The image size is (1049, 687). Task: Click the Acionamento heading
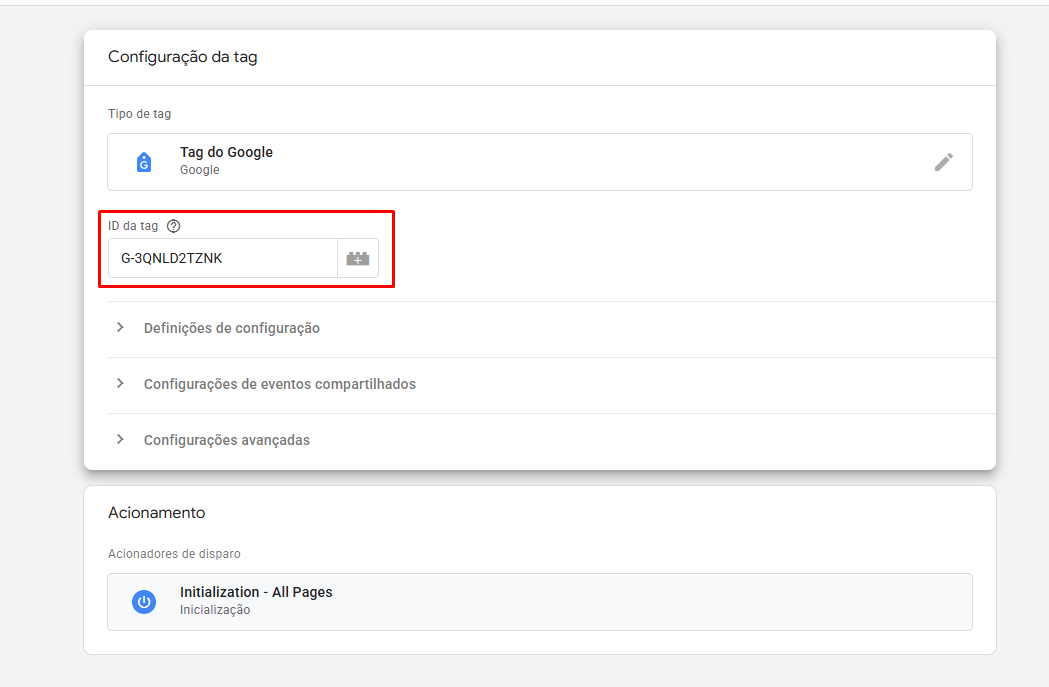point(157,513)
